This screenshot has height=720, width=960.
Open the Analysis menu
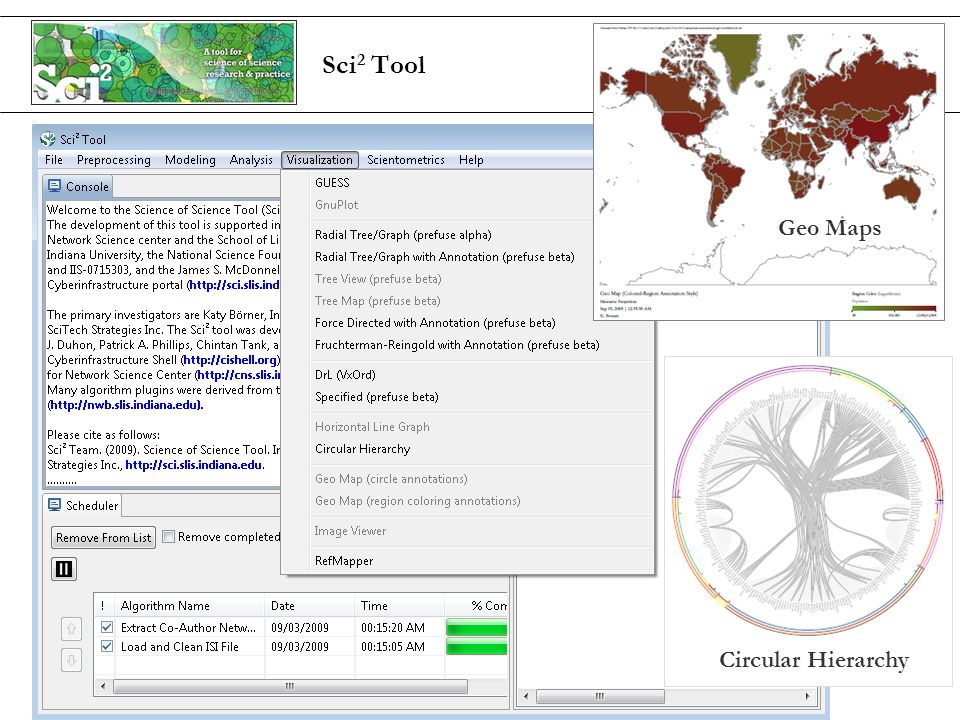point(251,160)
